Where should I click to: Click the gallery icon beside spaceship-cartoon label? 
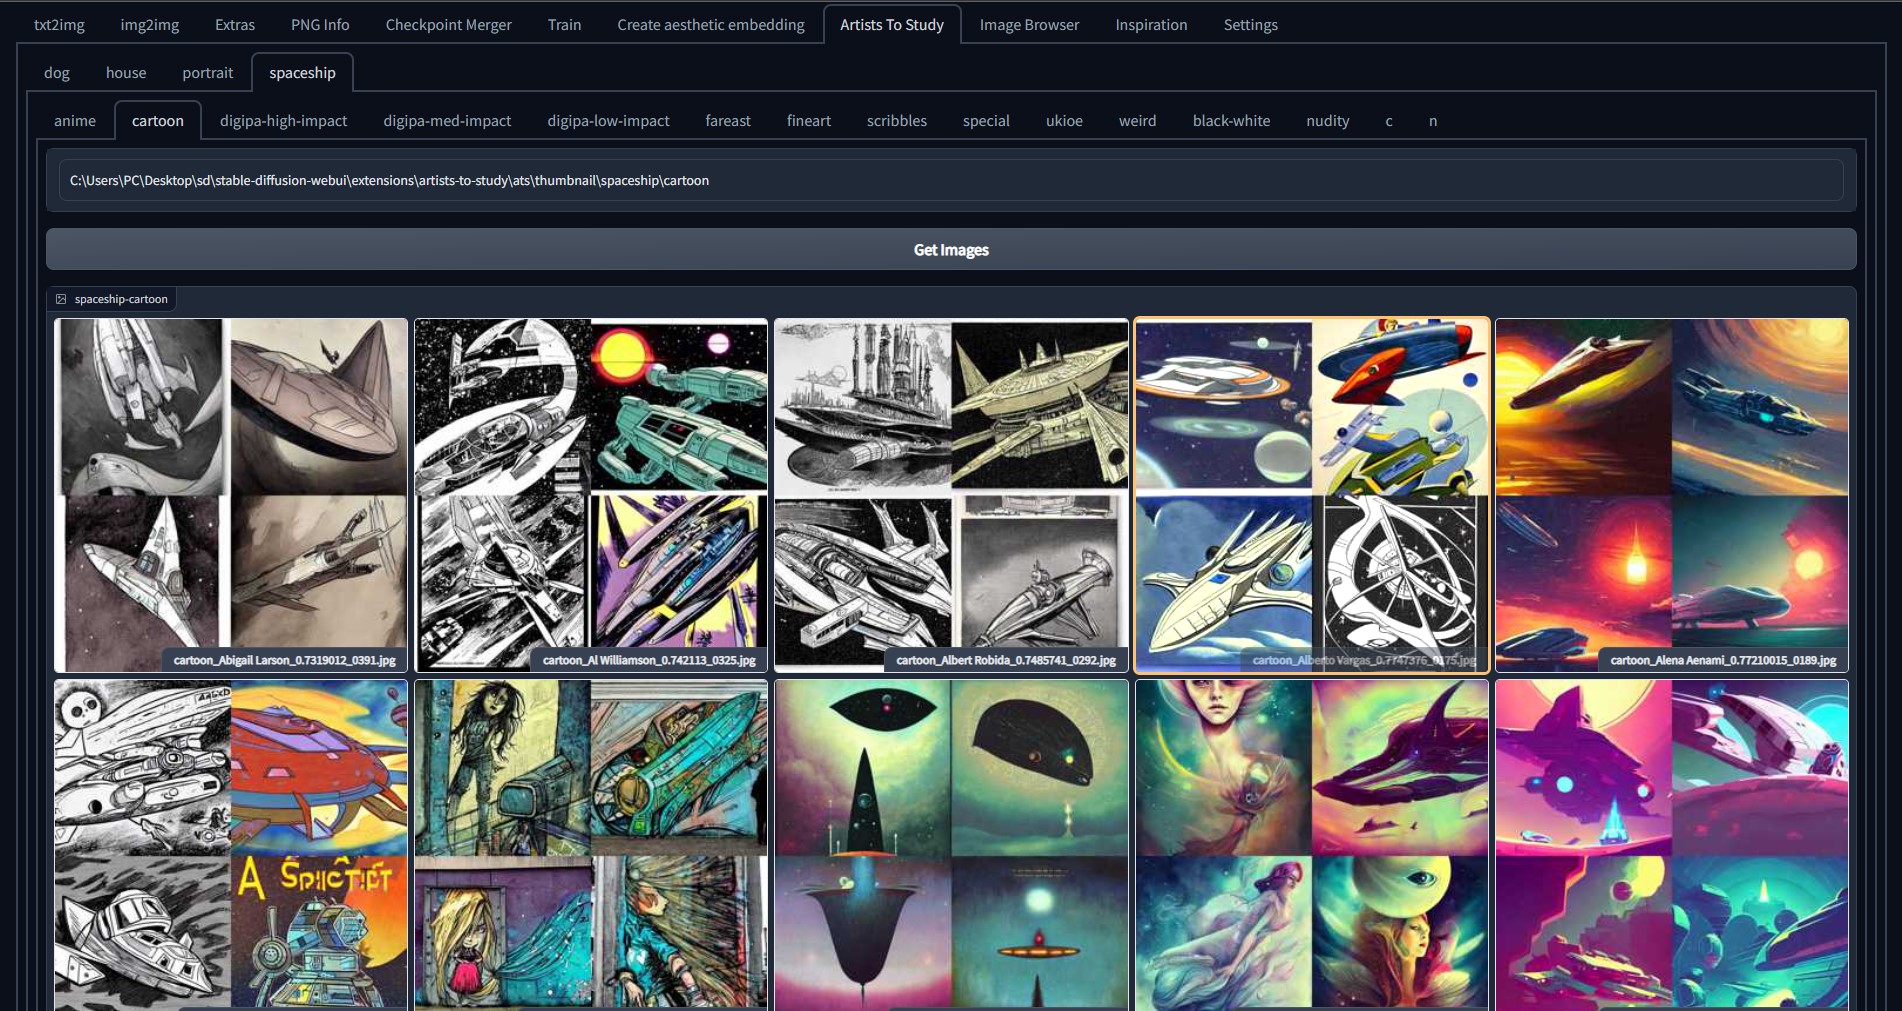[x=61, y=299]
